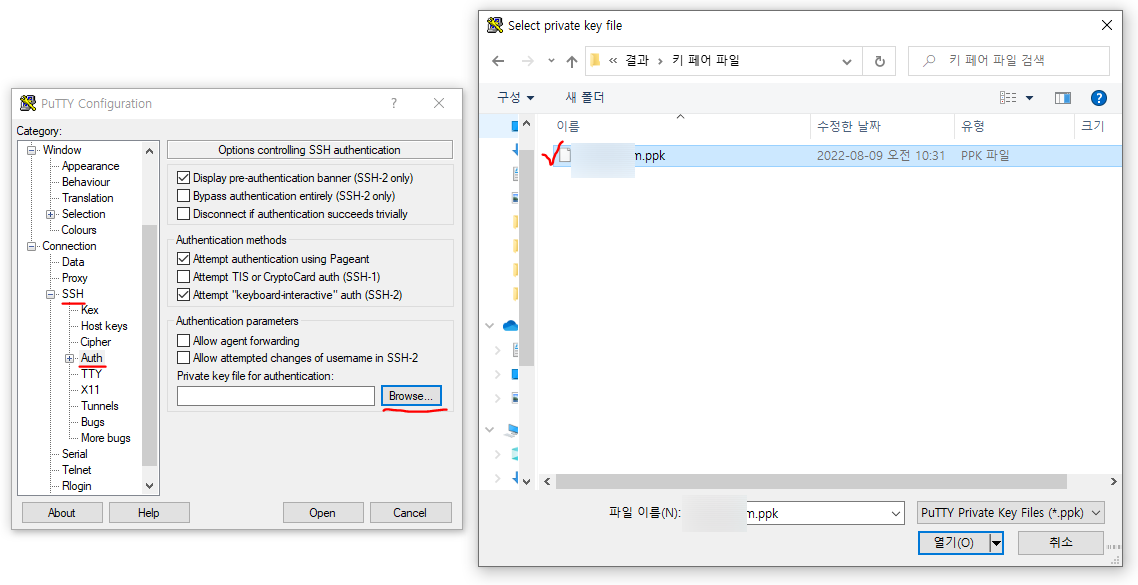Click the PuTTY title bar help question mark
This screenshot has width=1138, height=585.
(394, 103)
